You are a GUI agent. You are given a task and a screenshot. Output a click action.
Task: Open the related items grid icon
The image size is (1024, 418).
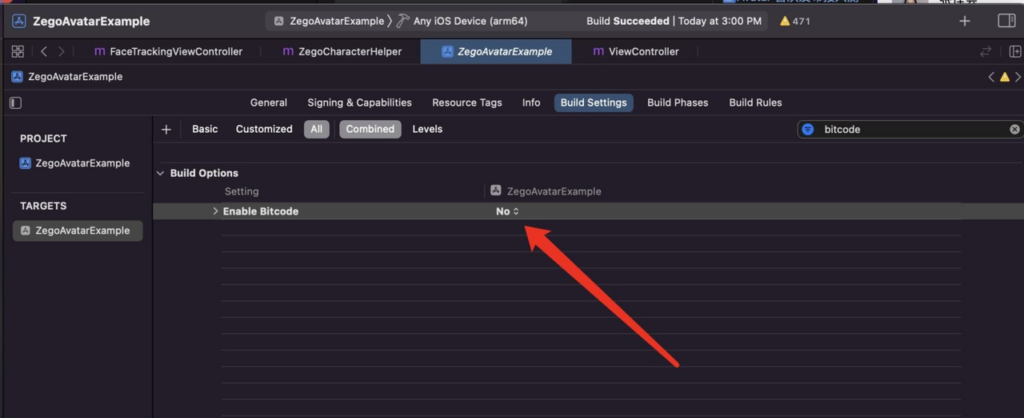(x=18, y=52)
